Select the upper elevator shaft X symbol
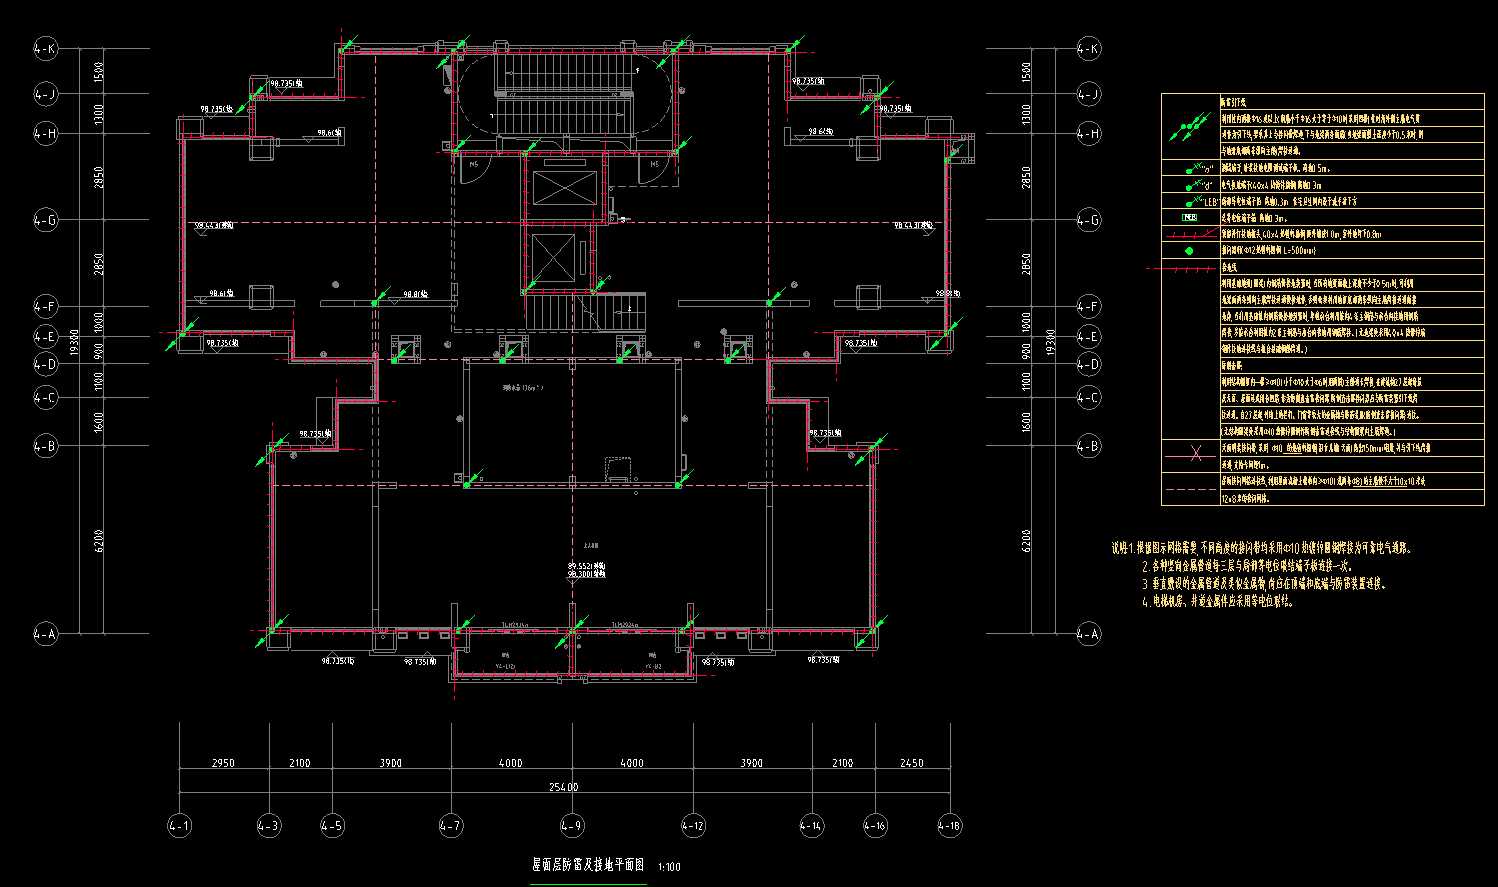Viewport: 1498px width, 887px height. point(564,188)
